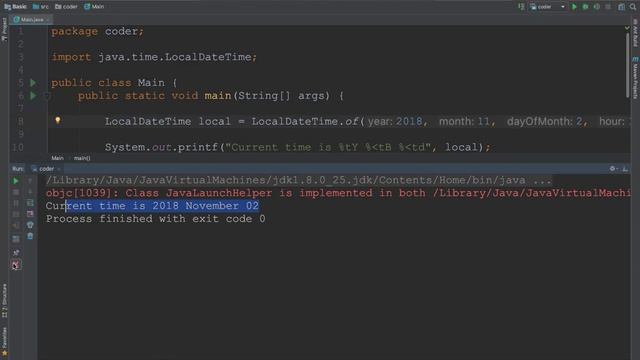Click line number 10 in the gutter
This screenshot has height=360, width=640.
click(x=18, y=147)
